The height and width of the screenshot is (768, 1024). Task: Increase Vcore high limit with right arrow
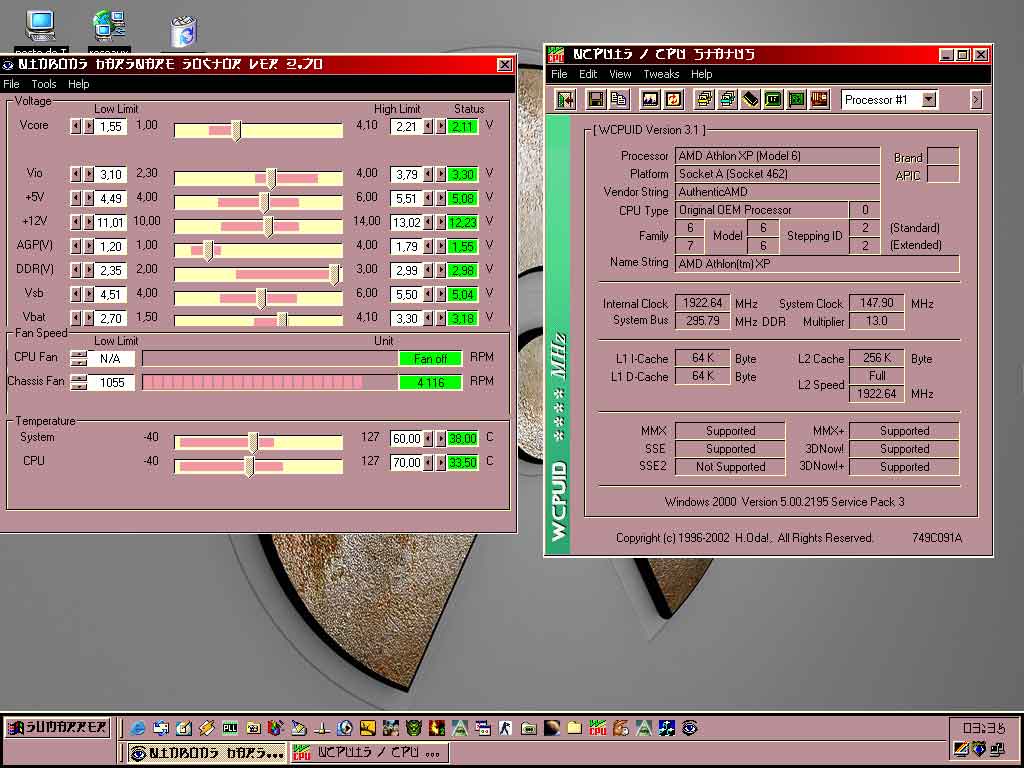coord(441,126)
